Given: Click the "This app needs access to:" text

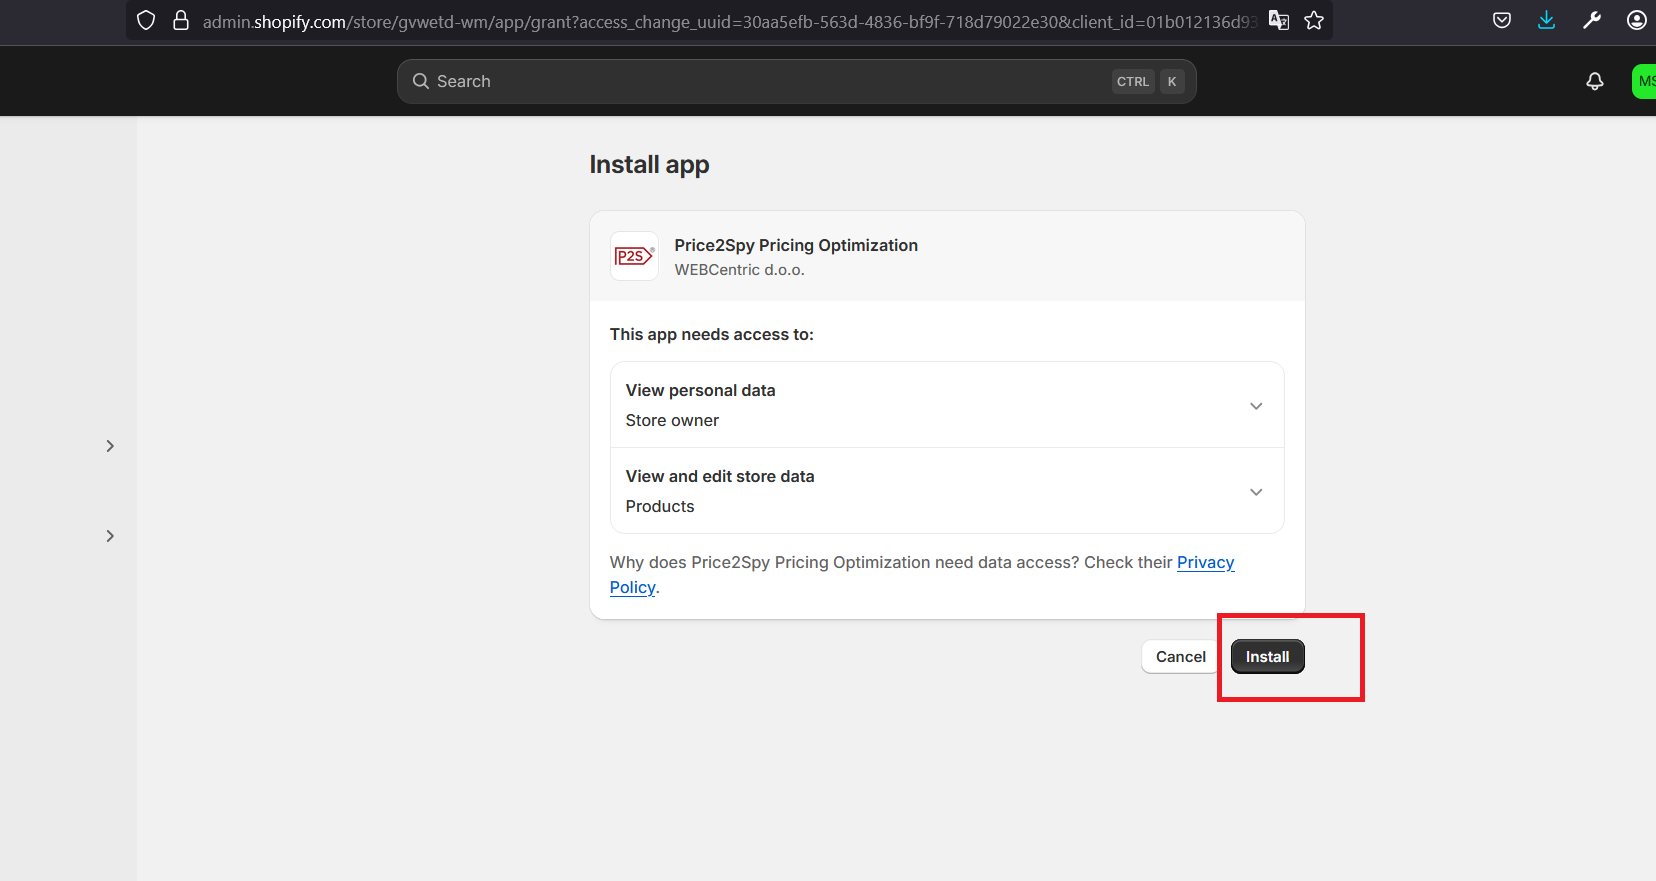Looking at the screenshot, I should point(711,334).
